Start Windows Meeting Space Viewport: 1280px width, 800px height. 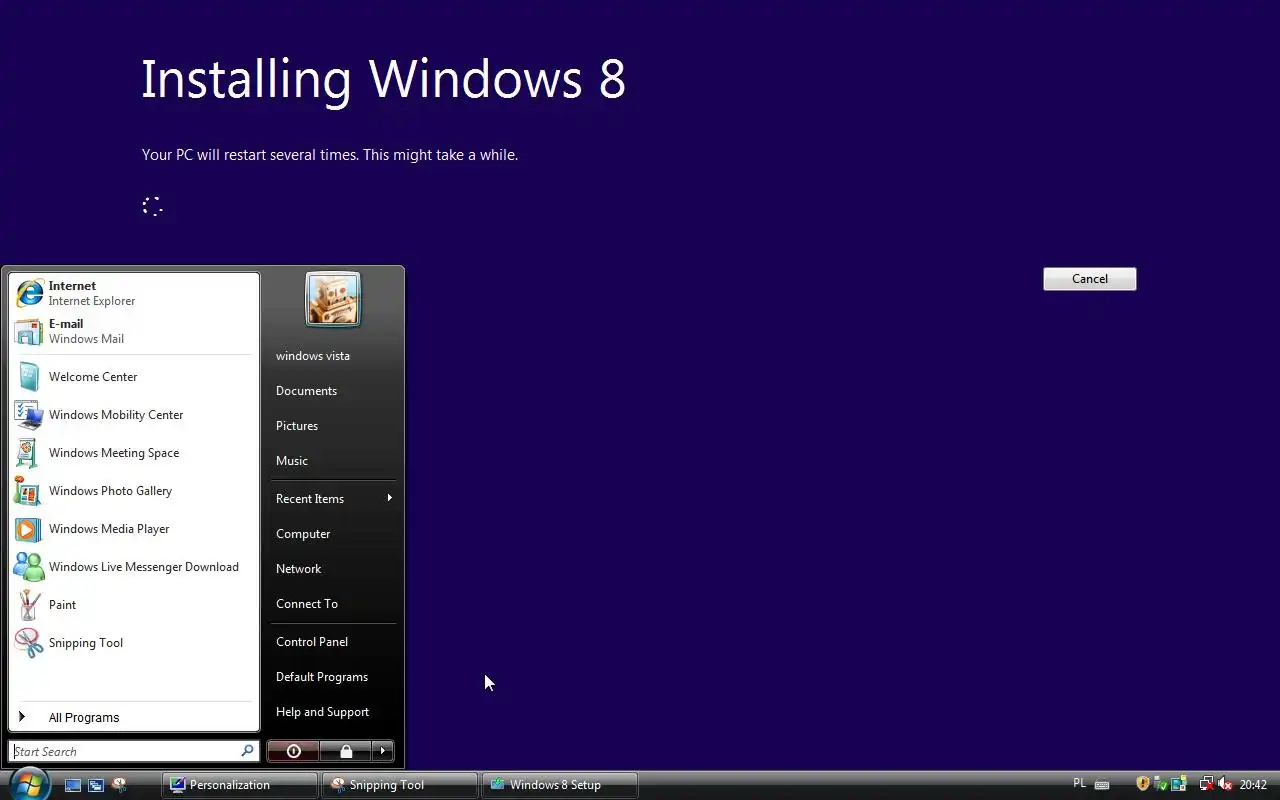(x=134, y=453)
